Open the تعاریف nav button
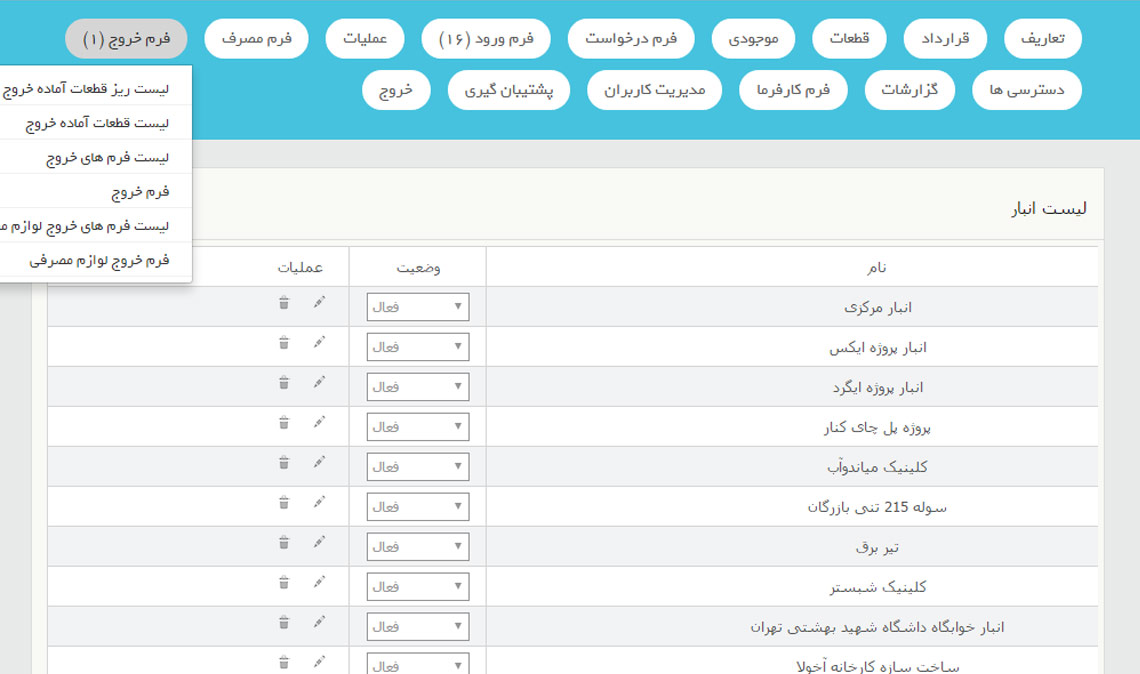 pos(1043,39)
